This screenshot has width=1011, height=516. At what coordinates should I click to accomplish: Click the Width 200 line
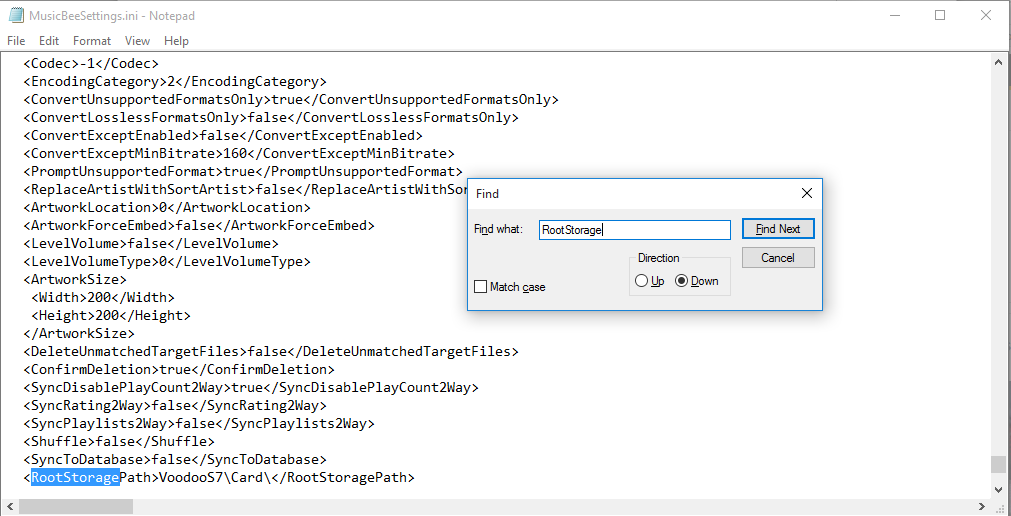(103, 298)
